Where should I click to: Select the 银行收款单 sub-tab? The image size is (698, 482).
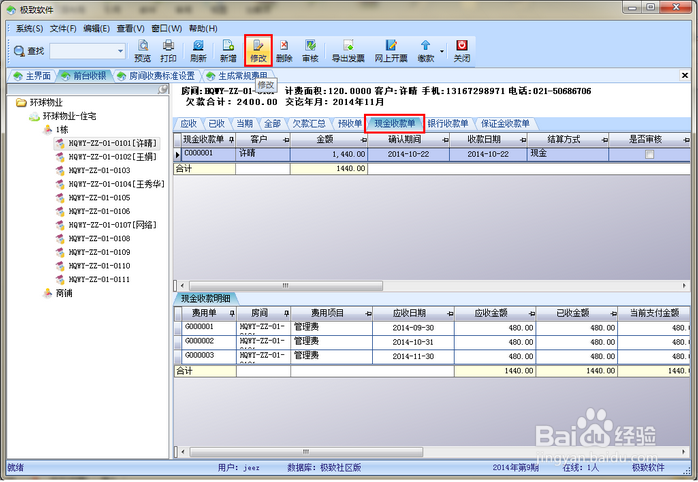[448, 123]
